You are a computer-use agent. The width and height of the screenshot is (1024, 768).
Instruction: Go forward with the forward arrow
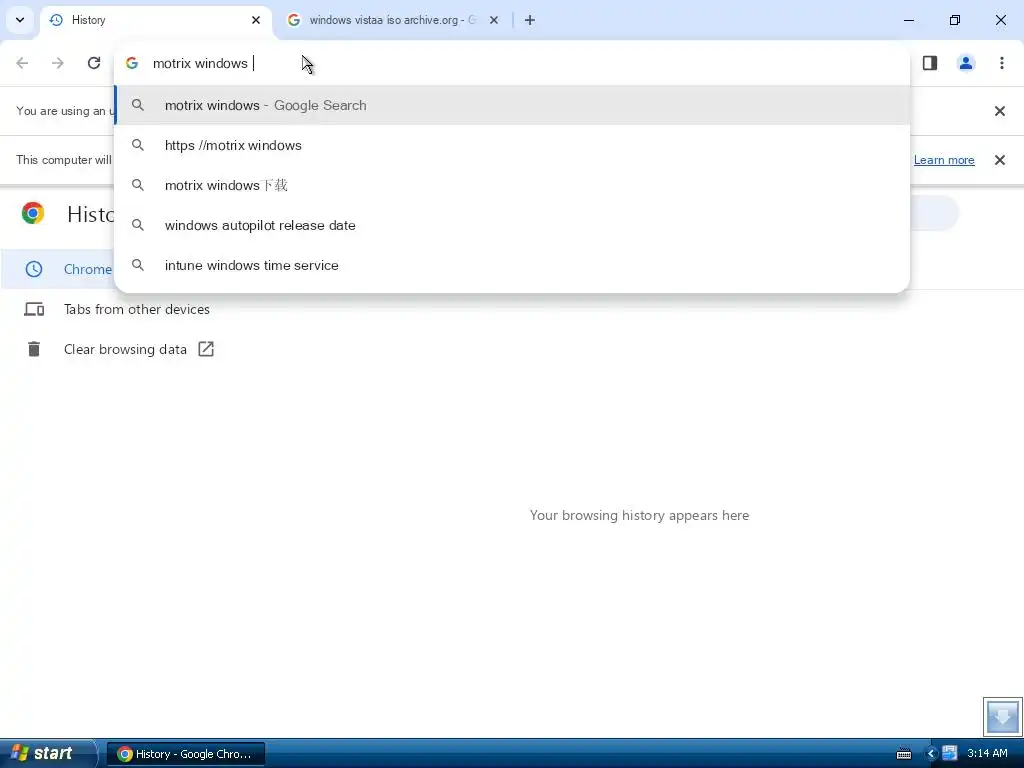[x=58, y=63]
